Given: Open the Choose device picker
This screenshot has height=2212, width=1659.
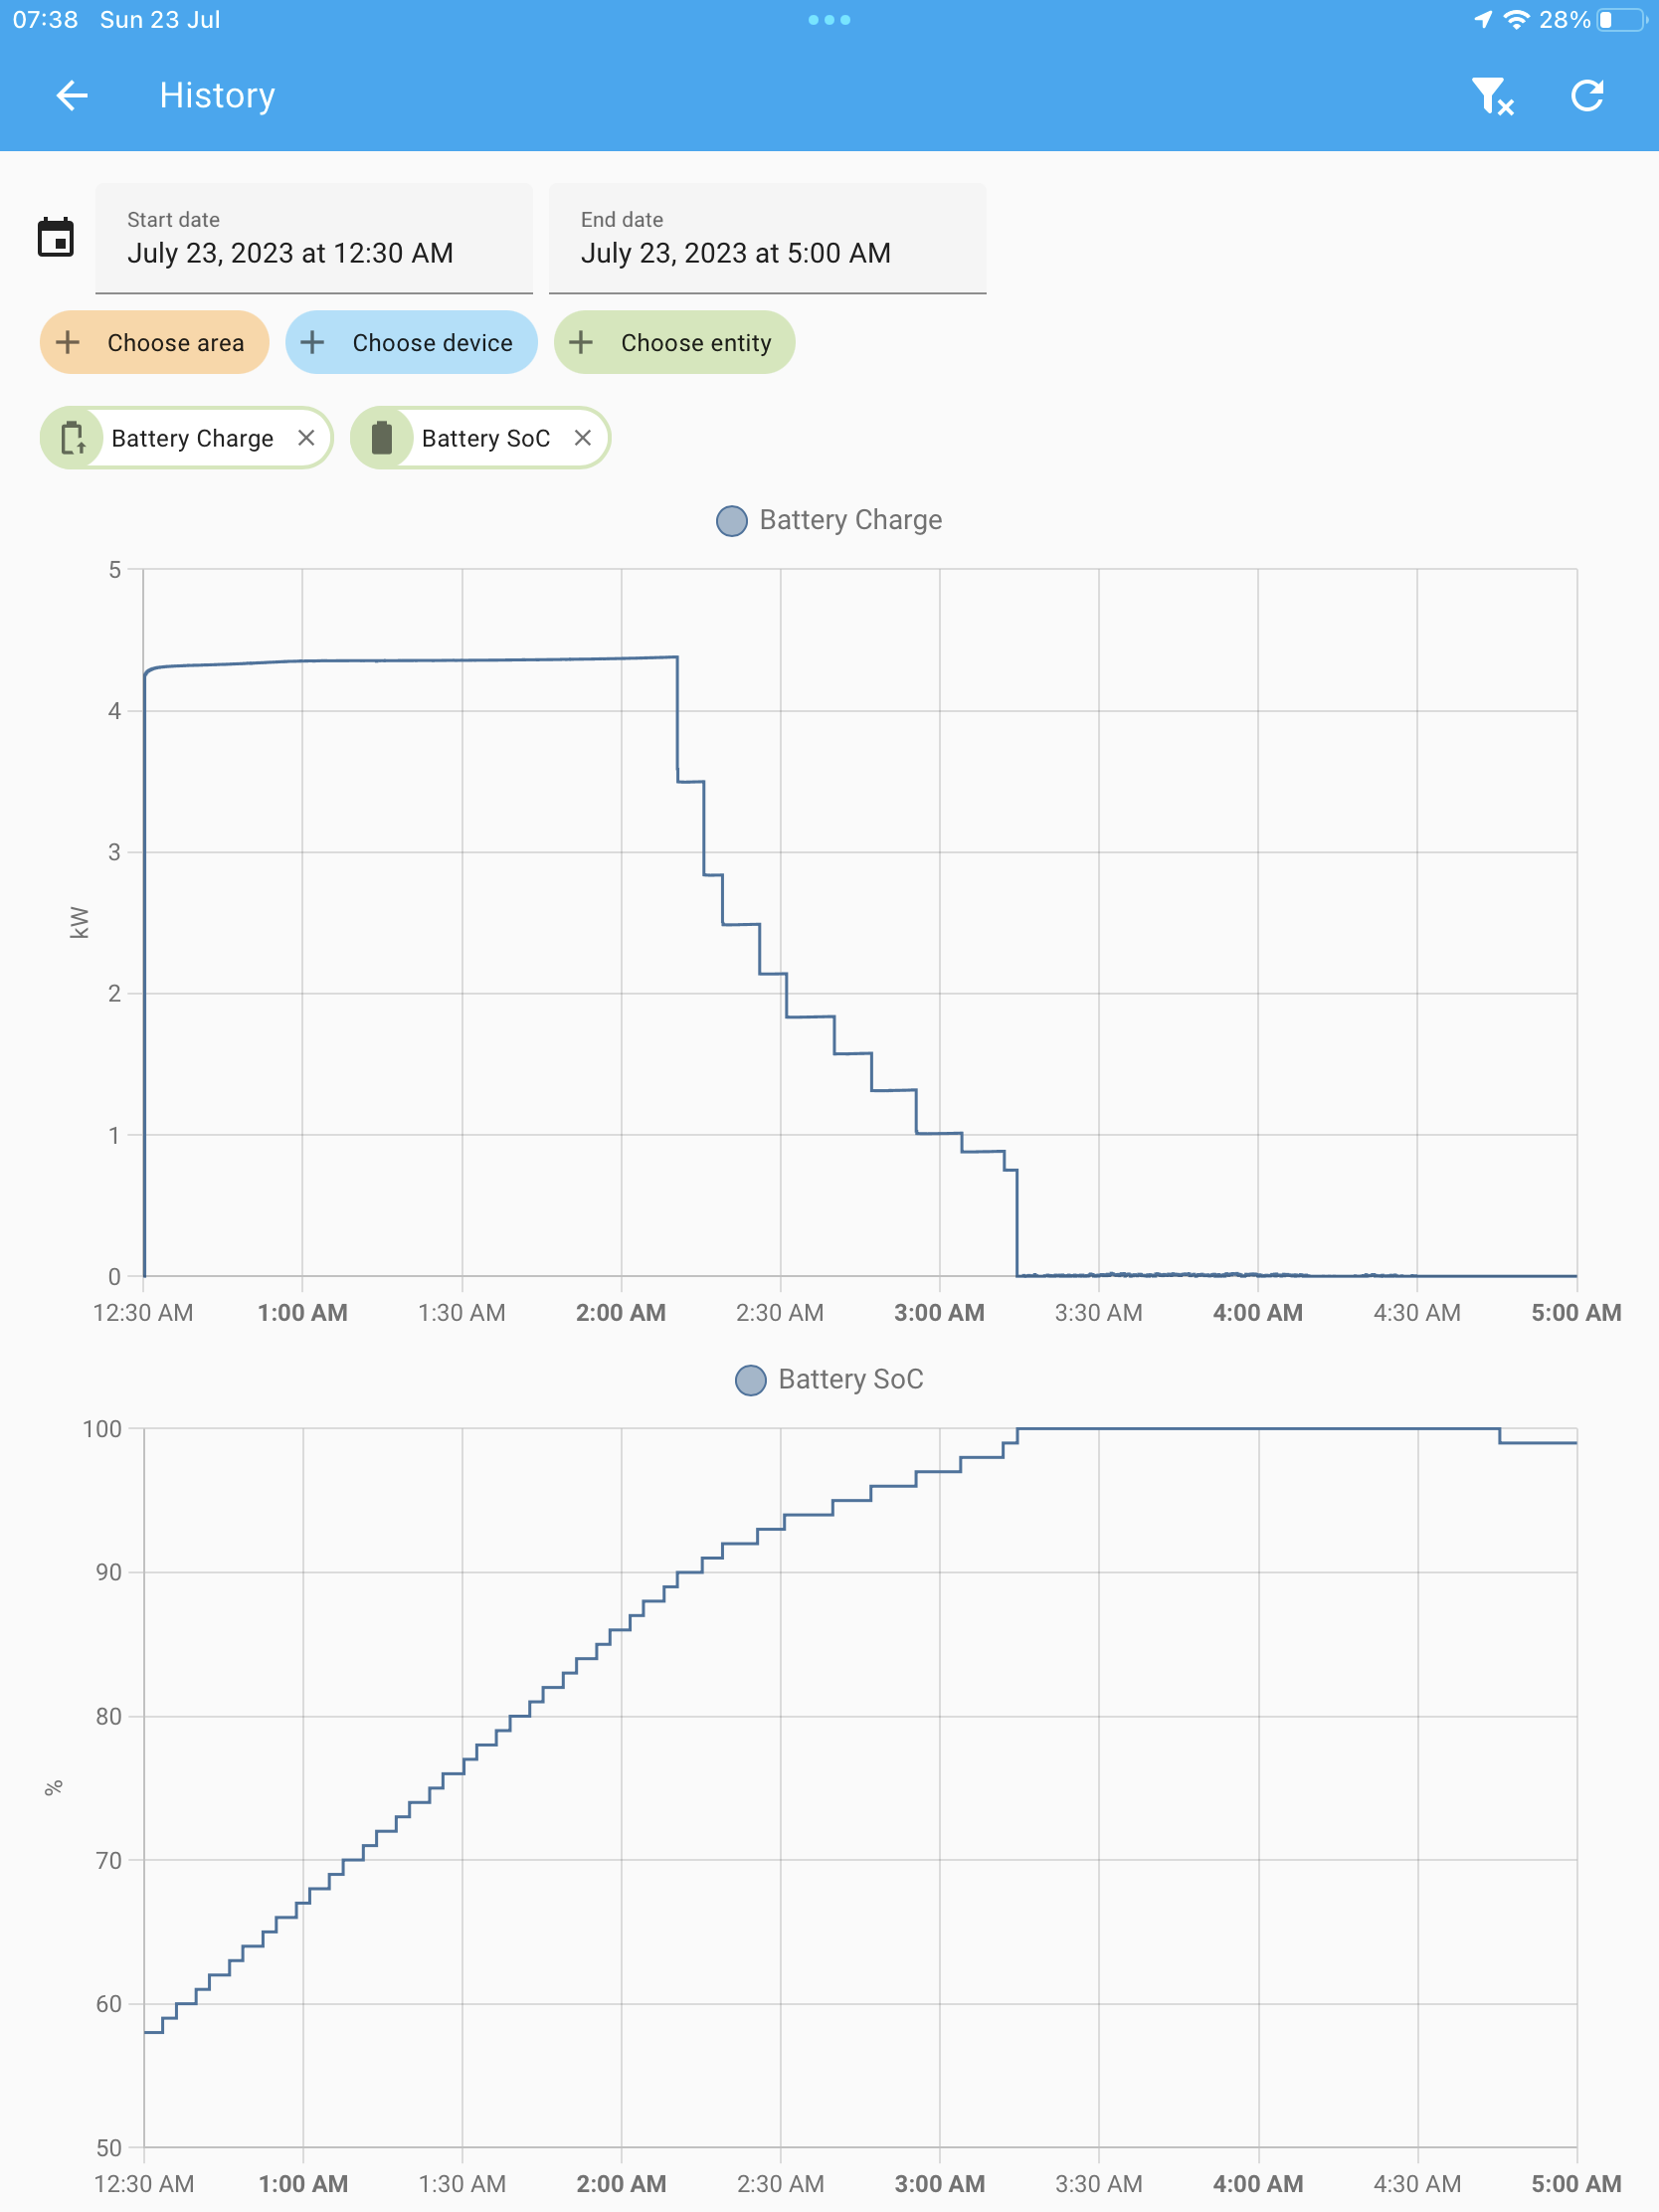Looking at the screenshot, I should tap(411, 342).
